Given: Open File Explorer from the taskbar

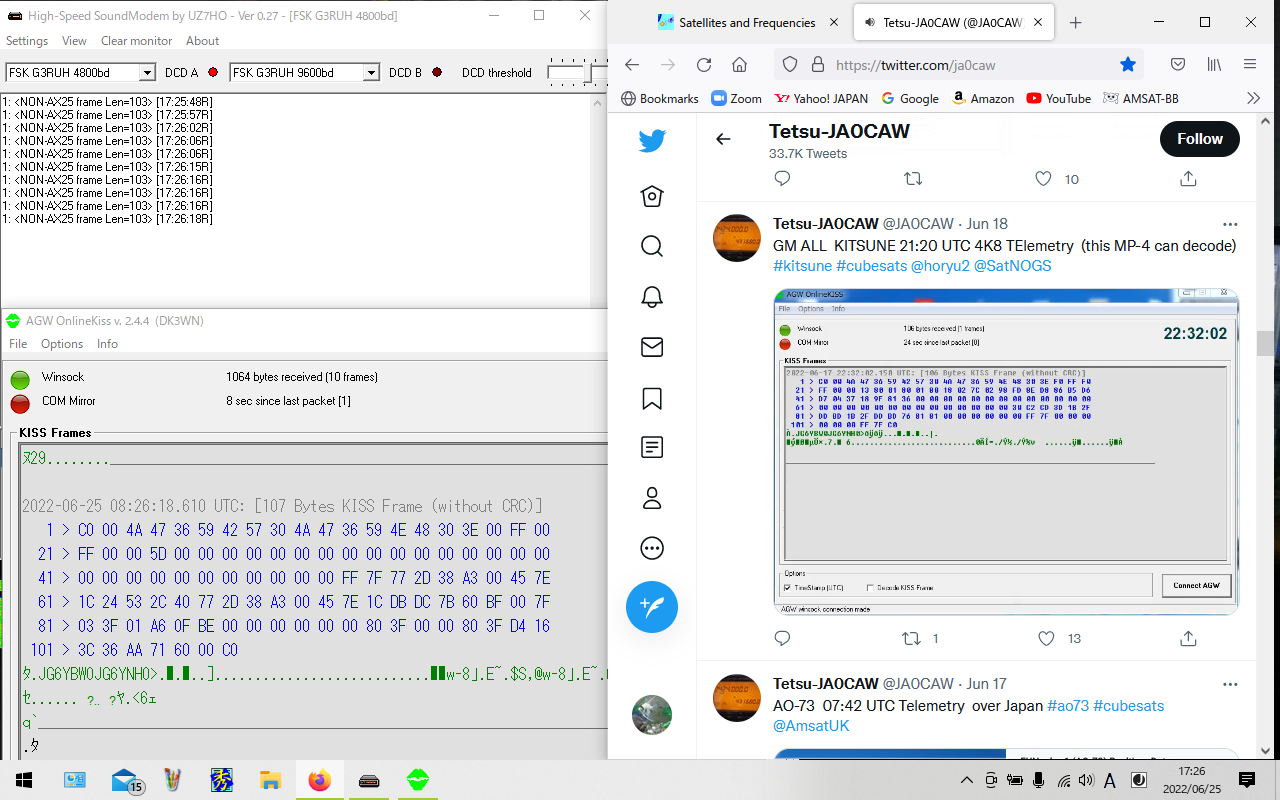Looking at the screenshot, I should point(270,780).
